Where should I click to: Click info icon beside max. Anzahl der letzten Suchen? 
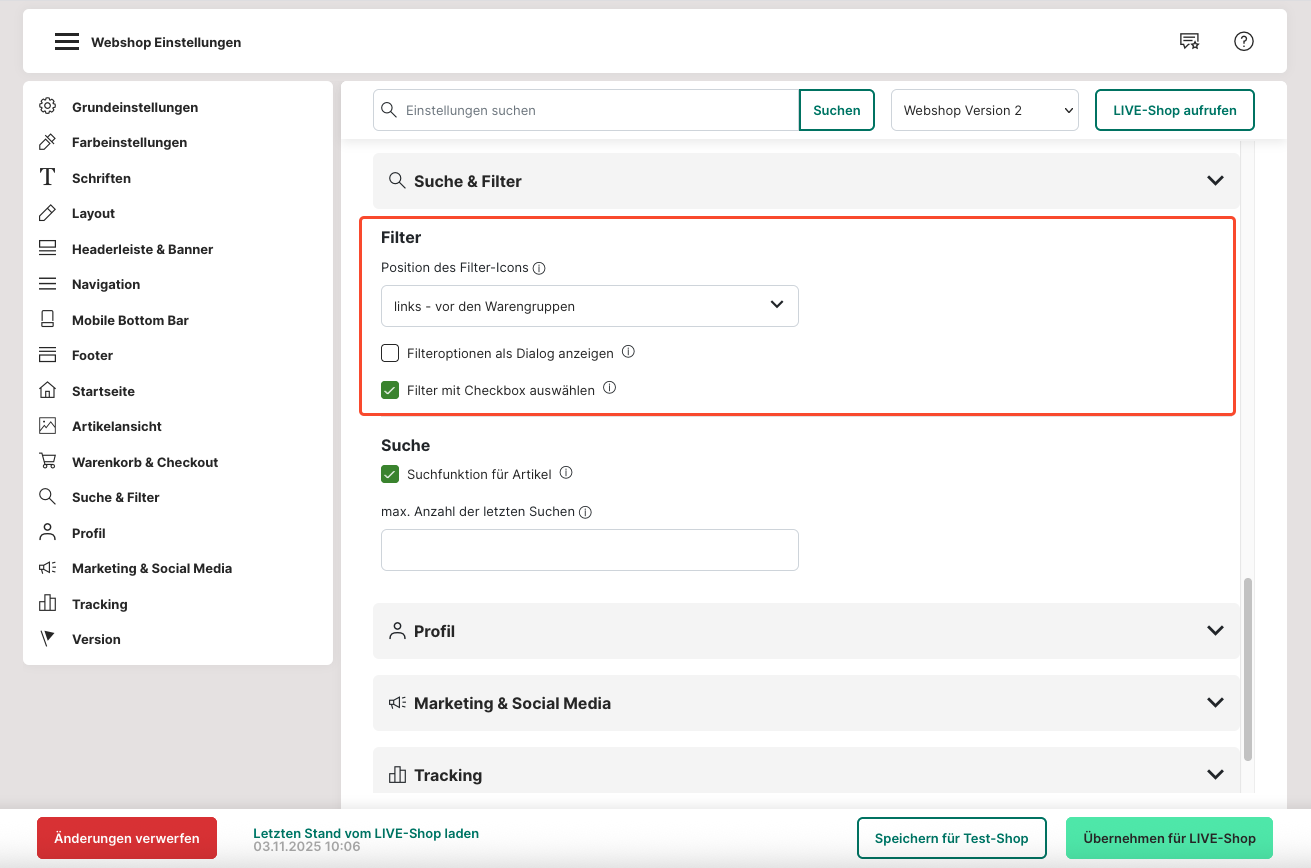[x=586, y=512]
